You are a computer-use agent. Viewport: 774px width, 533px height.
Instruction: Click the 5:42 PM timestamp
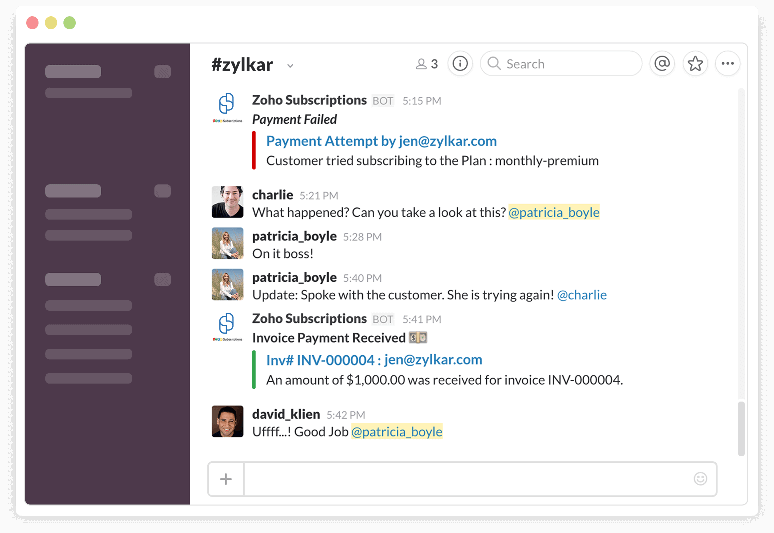tap(346, 415)
